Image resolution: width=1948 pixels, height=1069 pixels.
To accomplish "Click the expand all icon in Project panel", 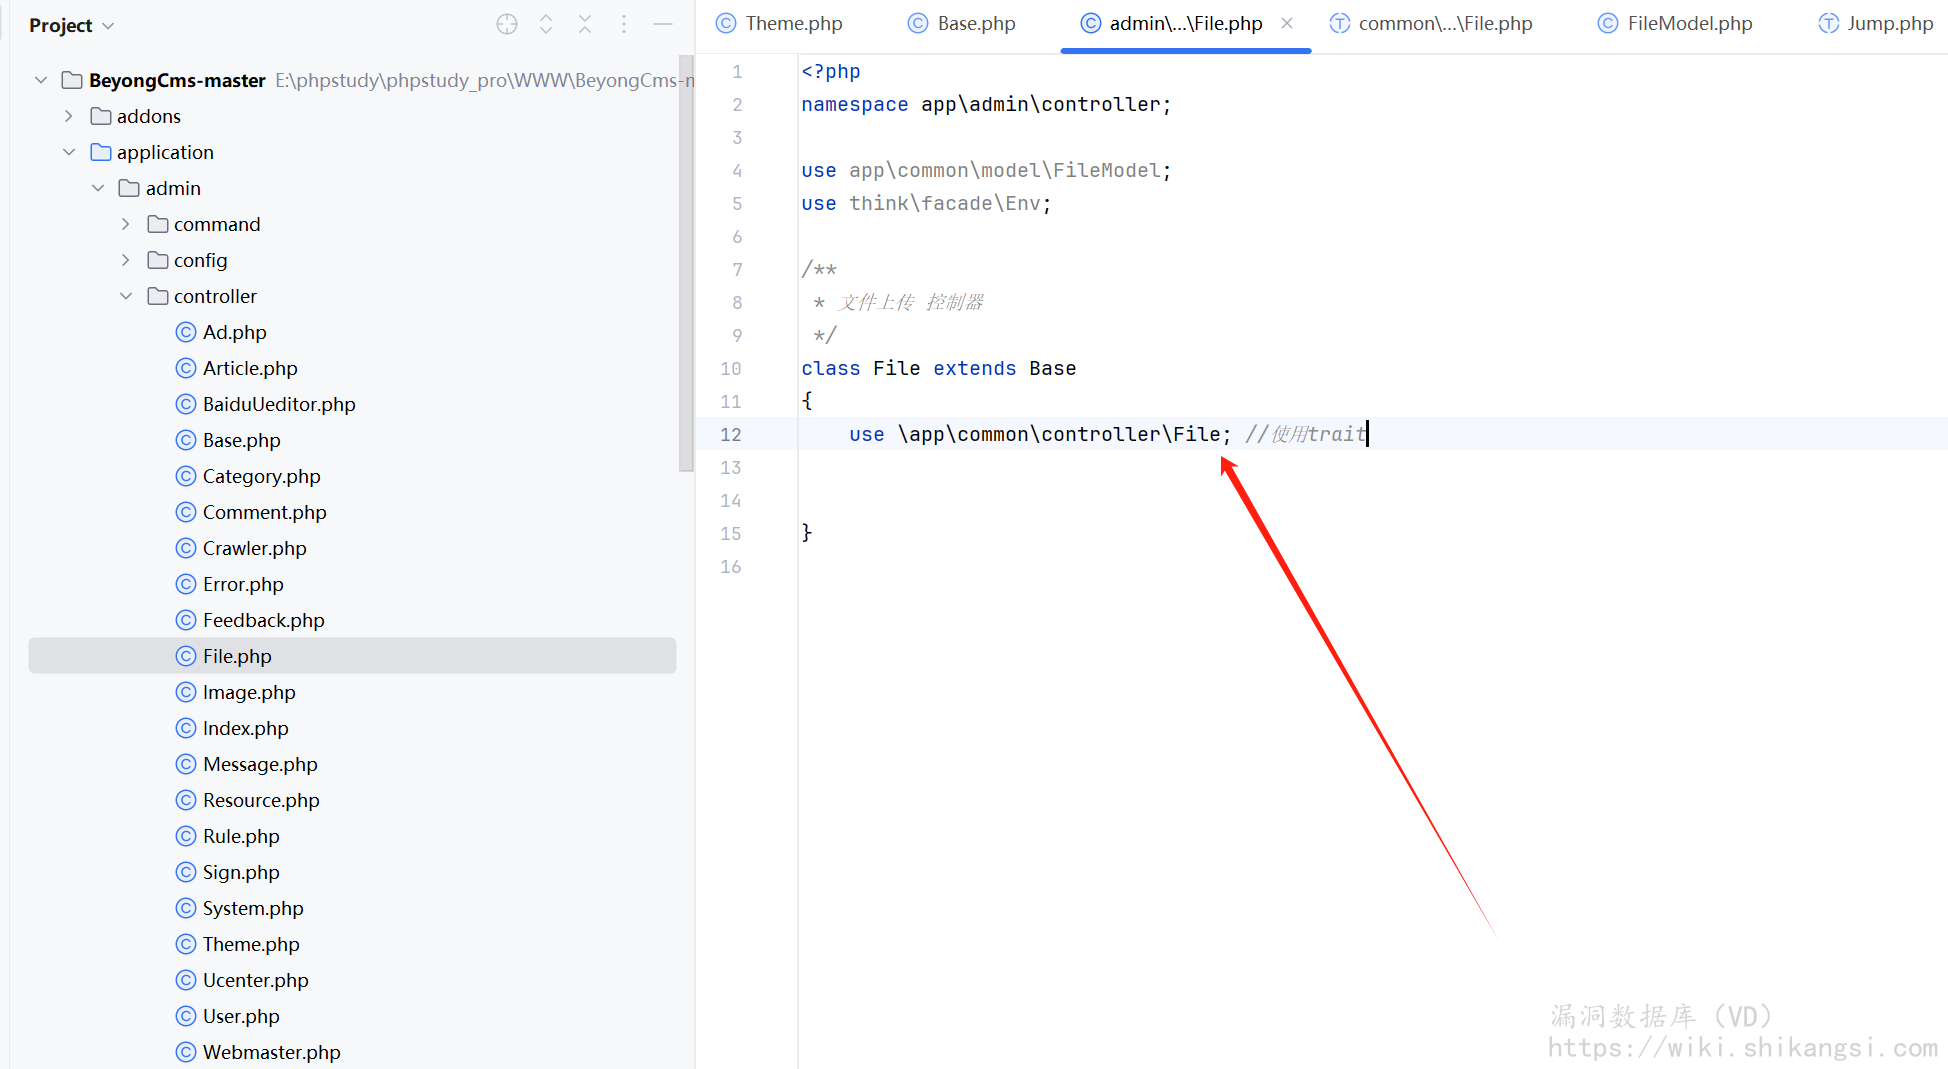I will pyautogui.click(x=546, y=25).
